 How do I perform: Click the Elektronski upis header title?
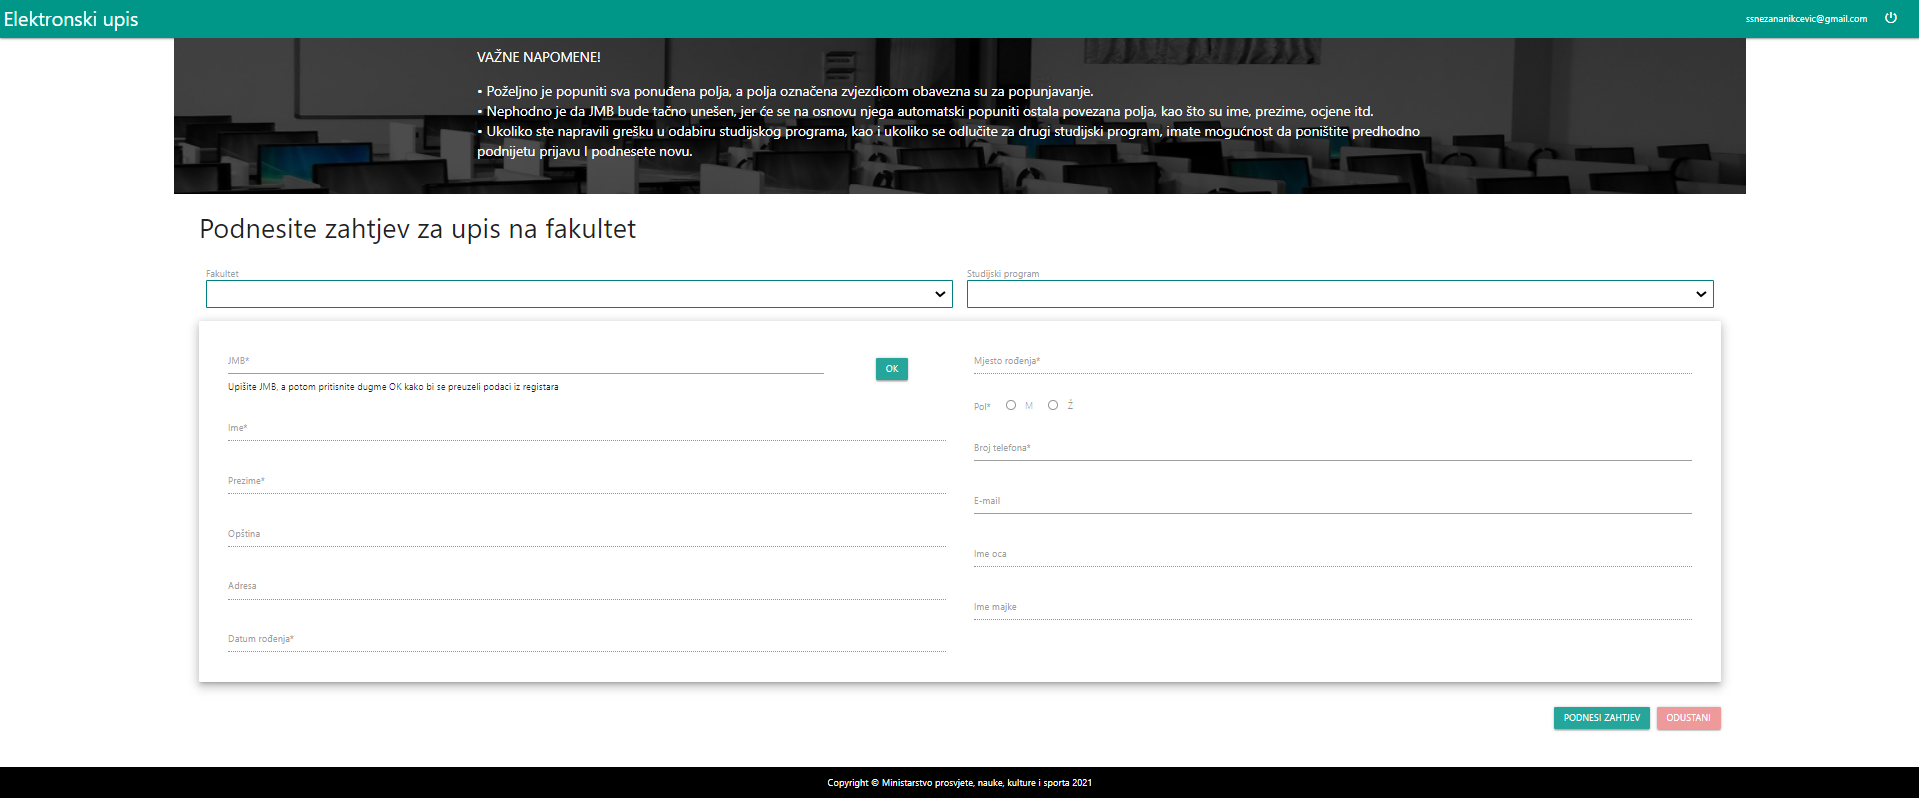tap(71, 19)
